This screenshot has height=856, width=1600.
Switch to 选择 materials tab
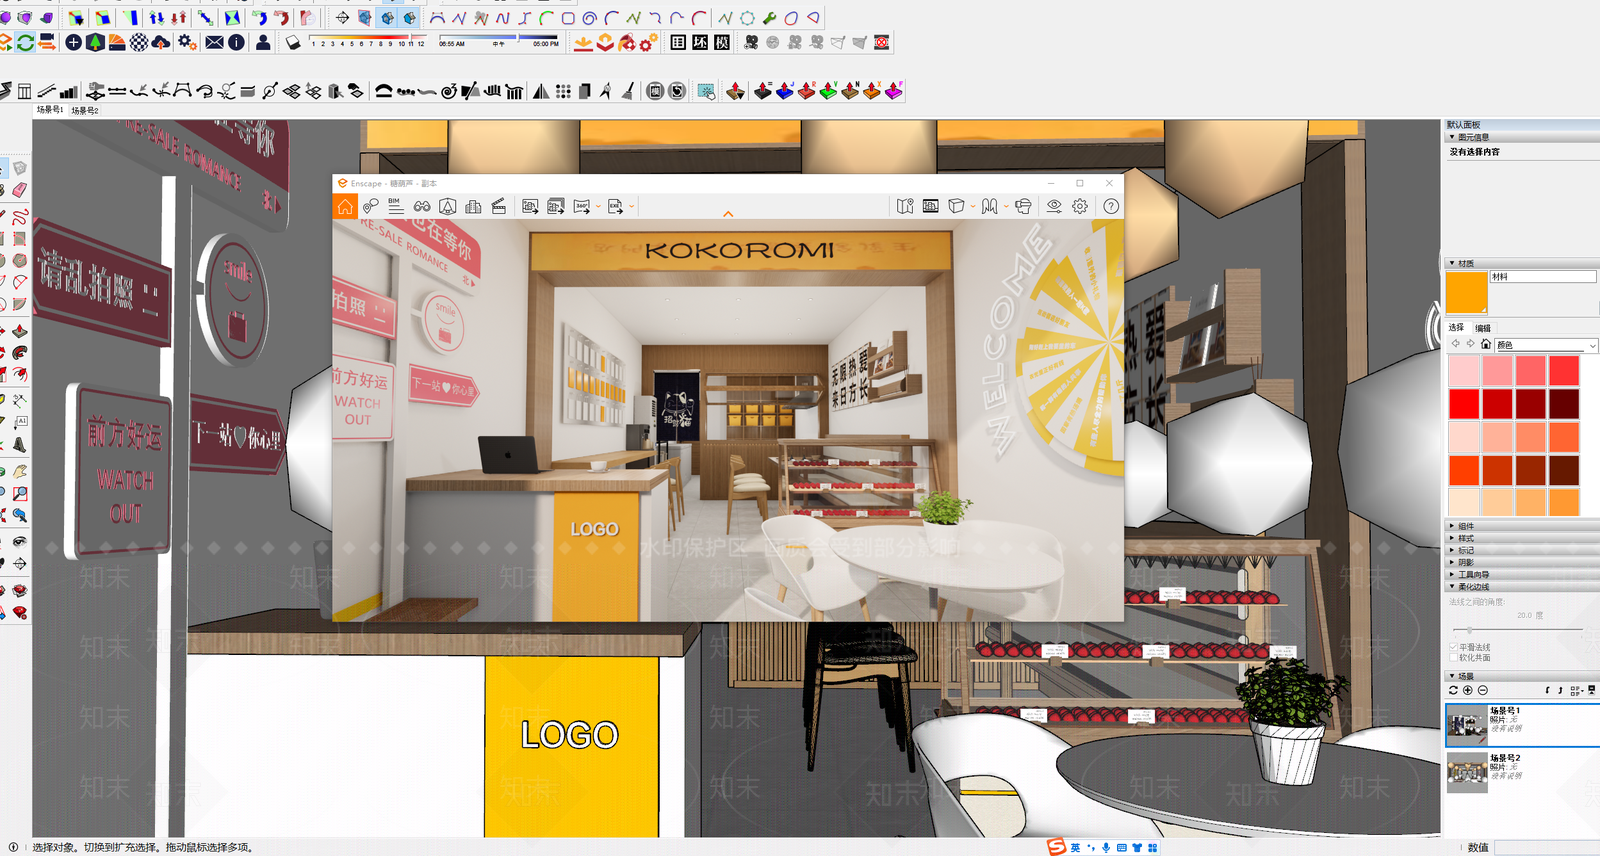[1456, 327]
